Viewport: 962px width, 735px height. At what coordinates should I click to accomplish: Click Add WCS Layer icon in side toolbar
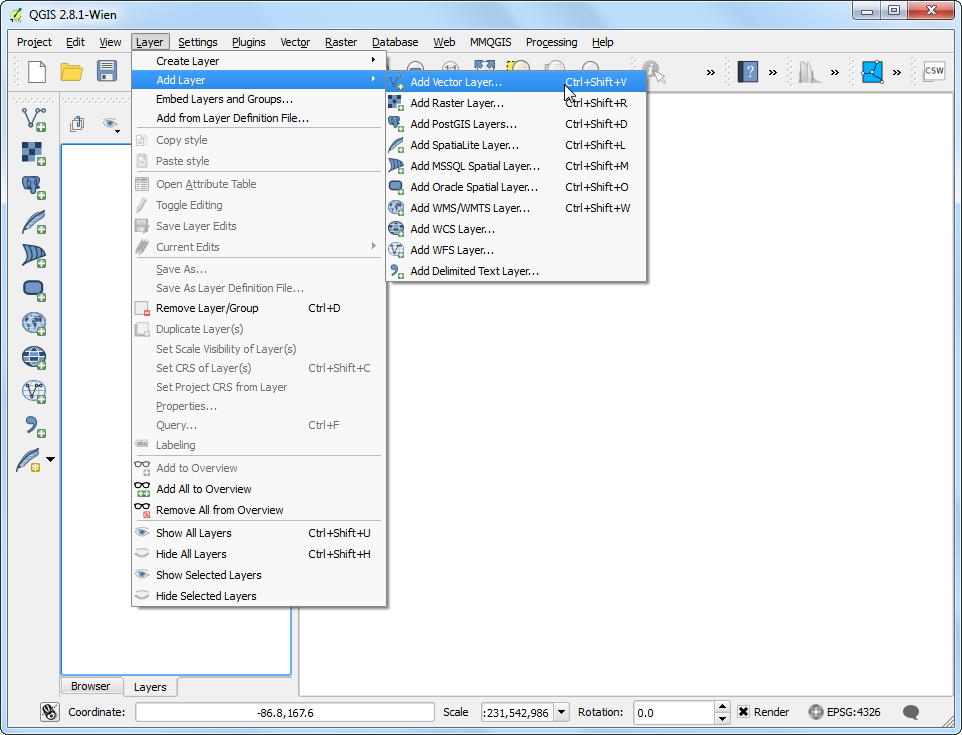[x=34, y=357]
